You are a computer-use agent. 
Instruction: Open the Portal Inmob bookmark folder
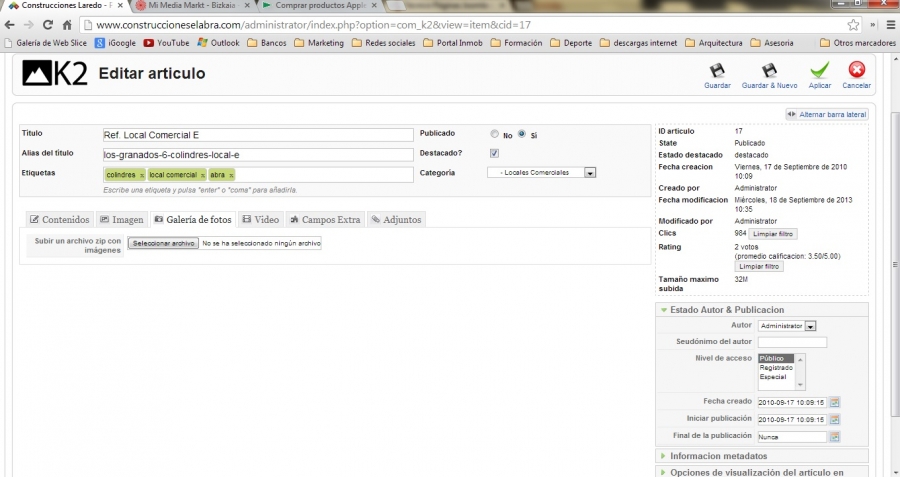pos(453,43)
